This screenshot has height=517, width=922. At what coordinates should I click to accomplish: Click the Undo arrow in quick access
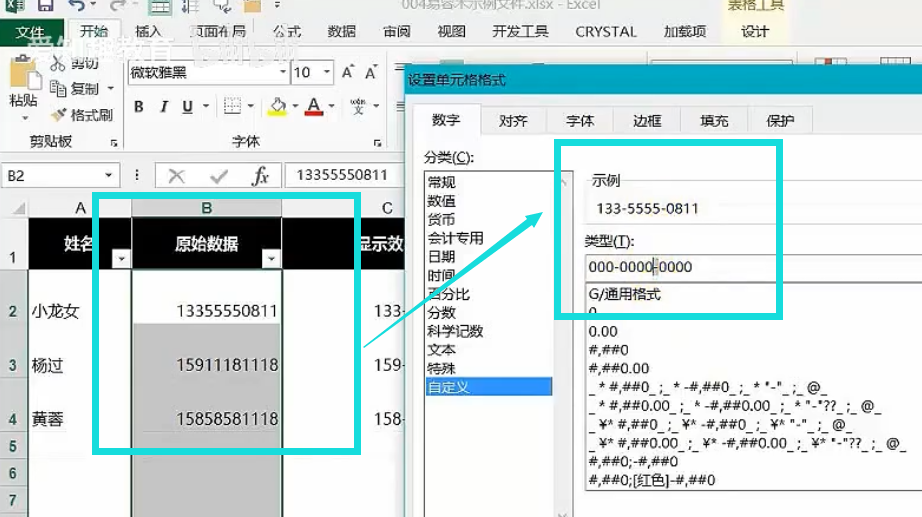(x=75, y=6)
